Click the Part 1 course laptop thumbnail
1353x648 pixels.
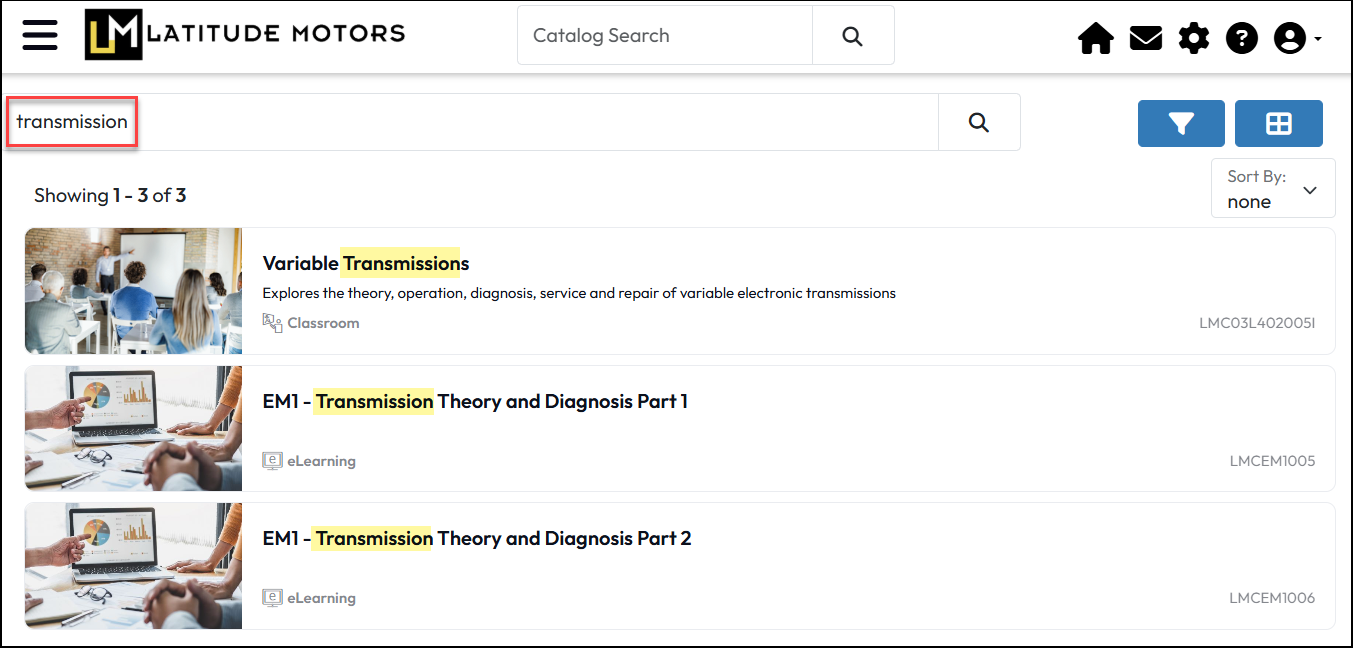click(133, 428)
